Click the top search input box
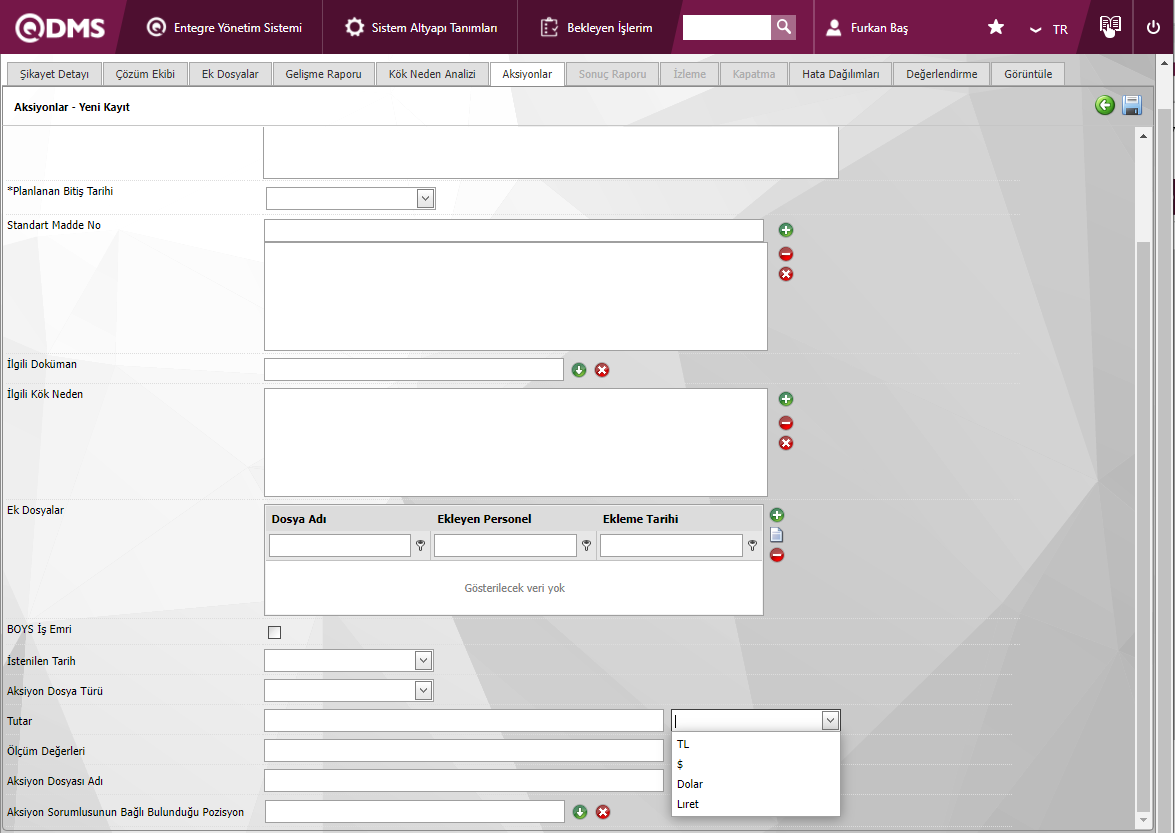Image resolution: width=1175 pixels, height=833 pixels. coord(726,28)
